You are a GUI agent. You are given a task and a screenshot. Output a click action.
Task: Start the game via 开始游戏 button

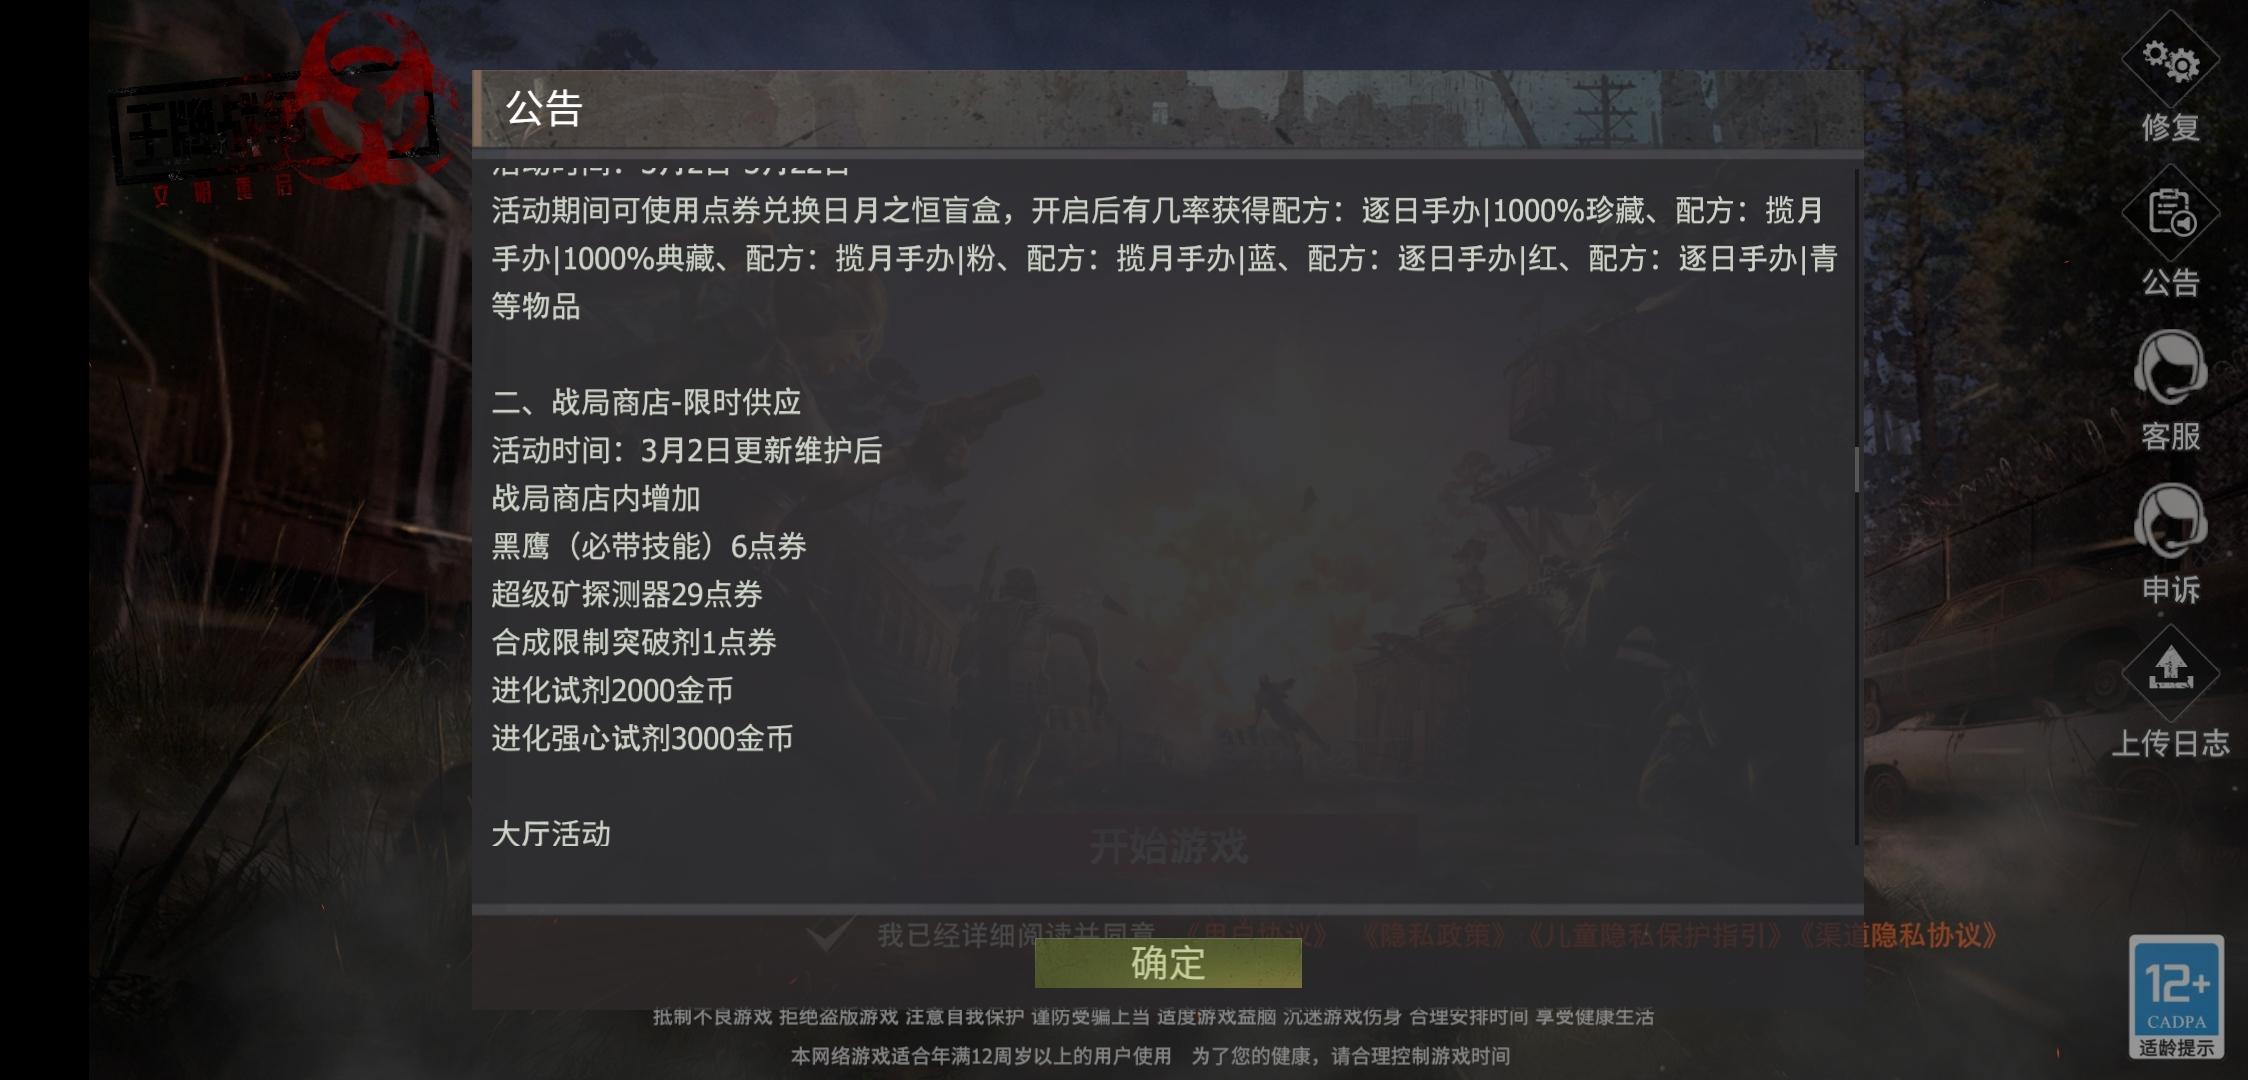click(1168, 847)
